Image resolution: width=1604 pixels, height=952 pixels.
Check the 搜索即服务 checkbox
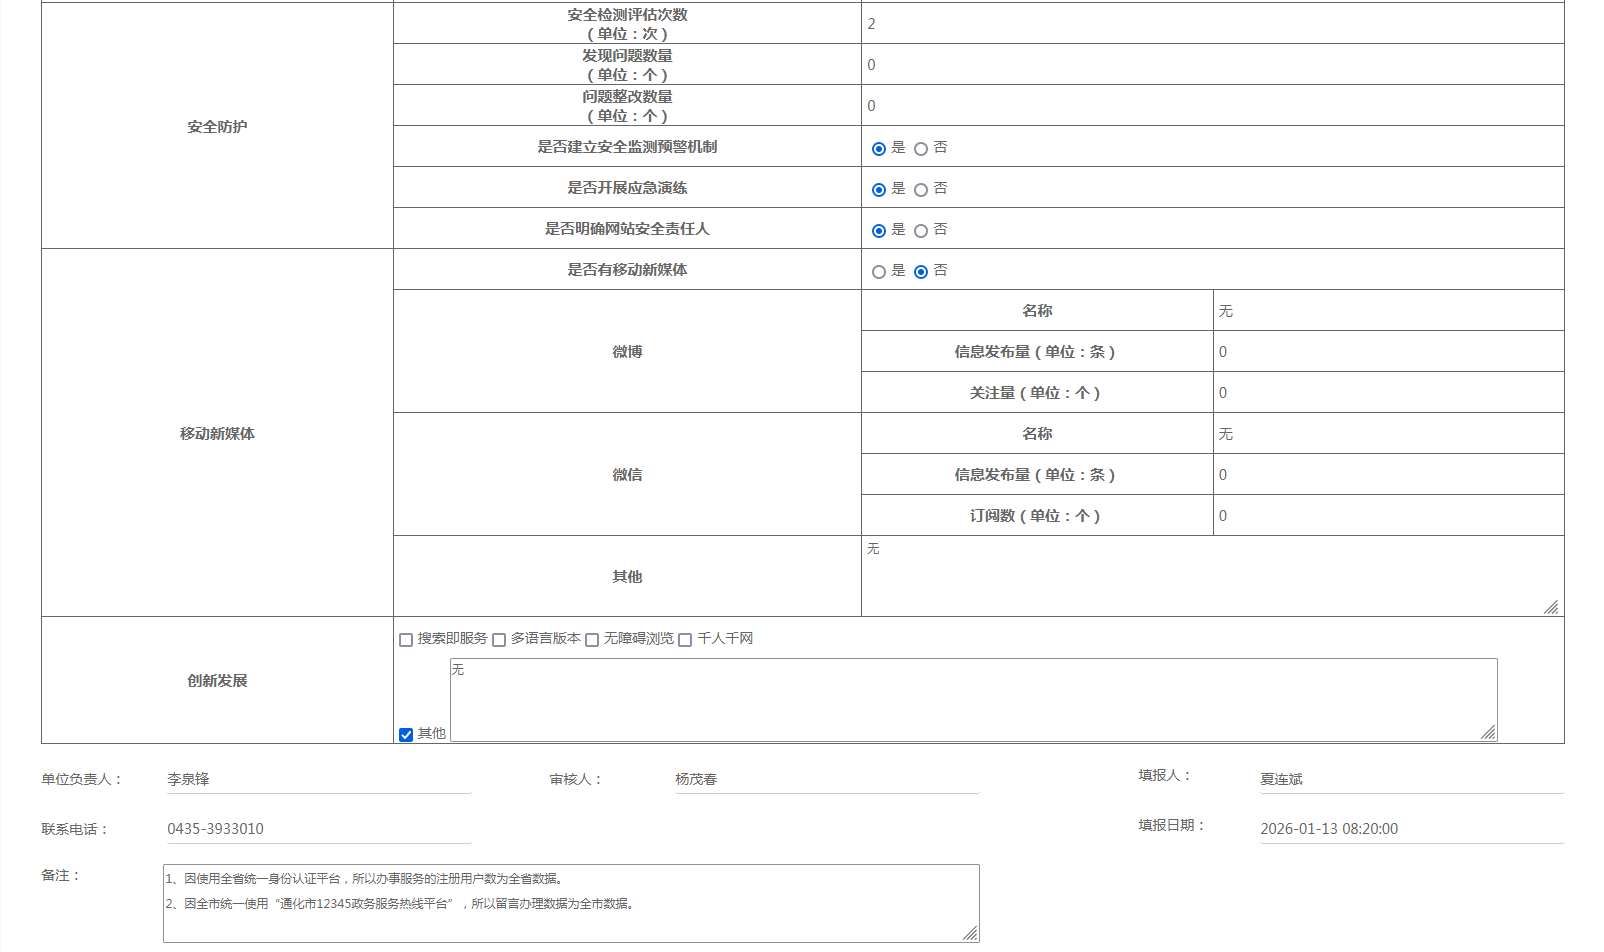(406, 640)
